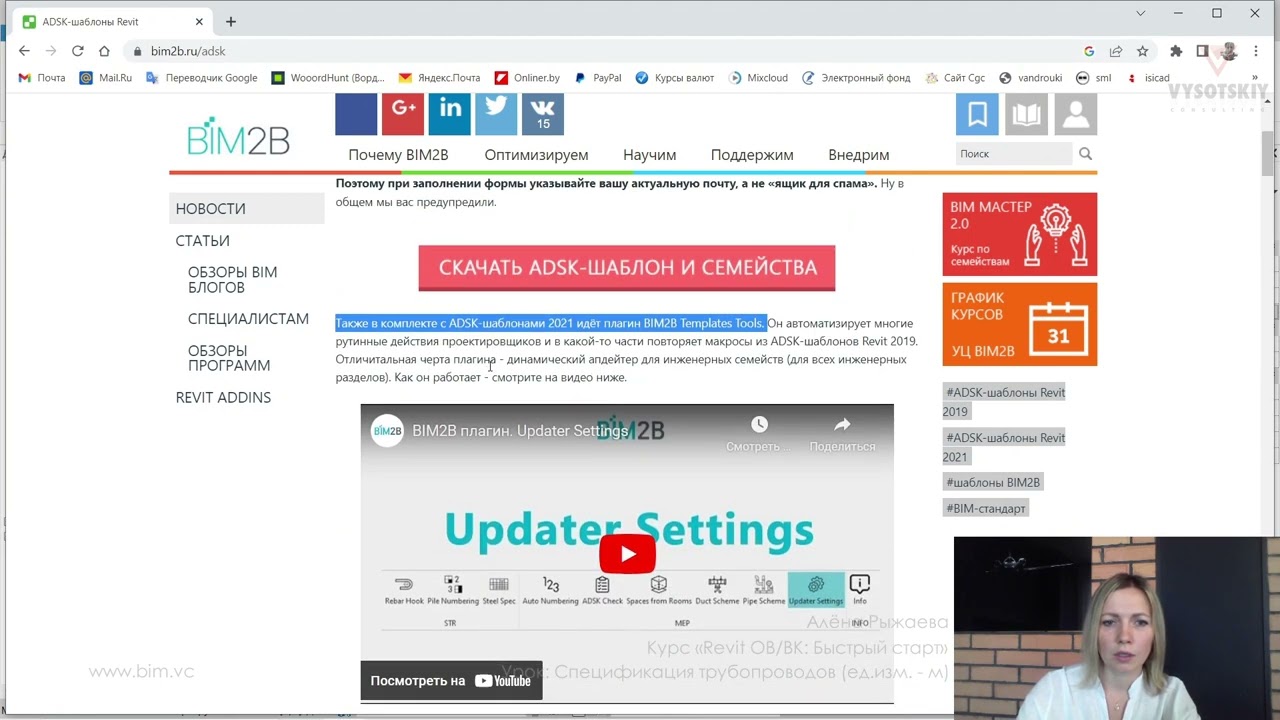1280x720 pixels.
Task: Open the 'Курсы валют' bookmark
Action: 675,78
